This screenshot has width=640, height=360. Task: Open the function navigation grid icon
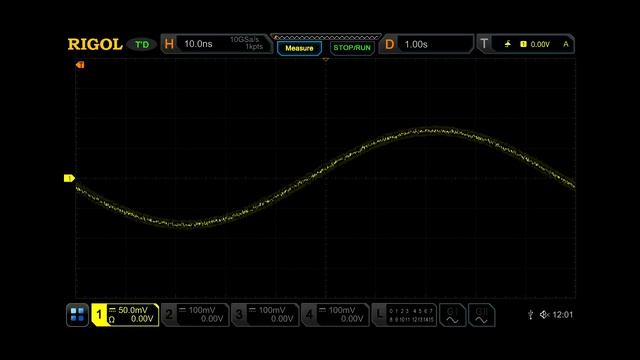(77, 315)
